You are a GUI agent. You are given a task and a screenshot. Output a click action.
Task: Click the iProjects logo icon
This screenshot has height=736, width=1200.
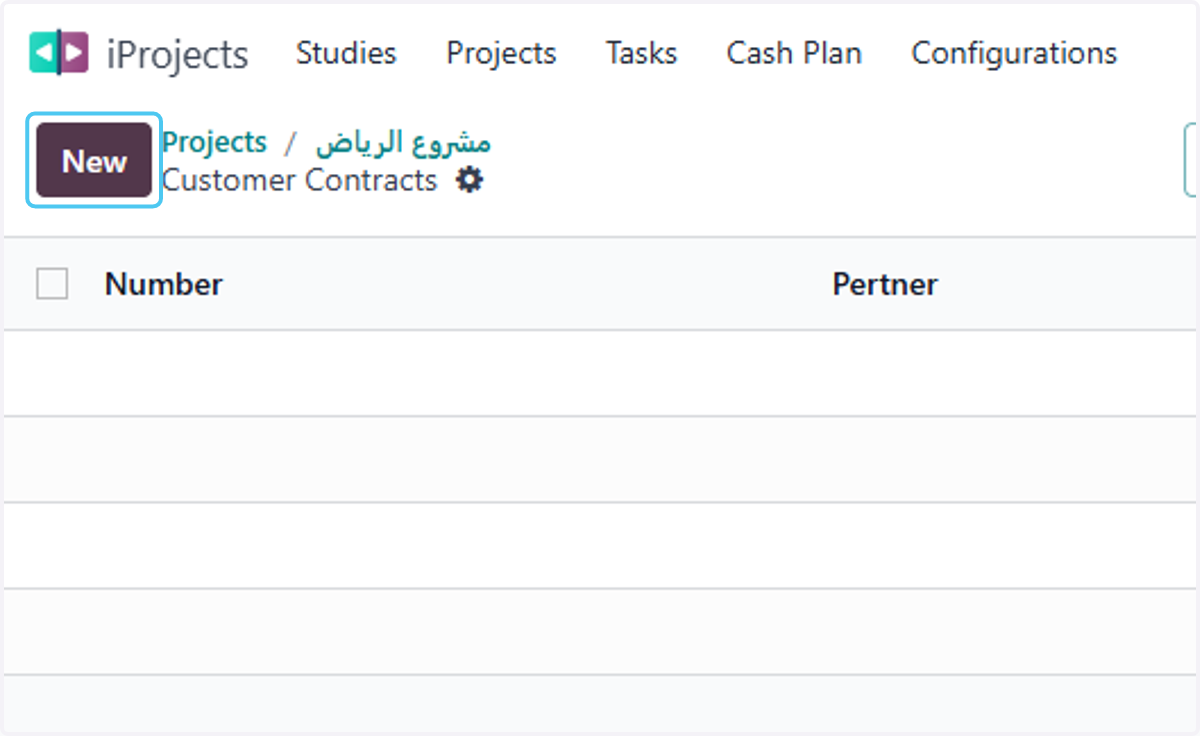tap(59, 53)
